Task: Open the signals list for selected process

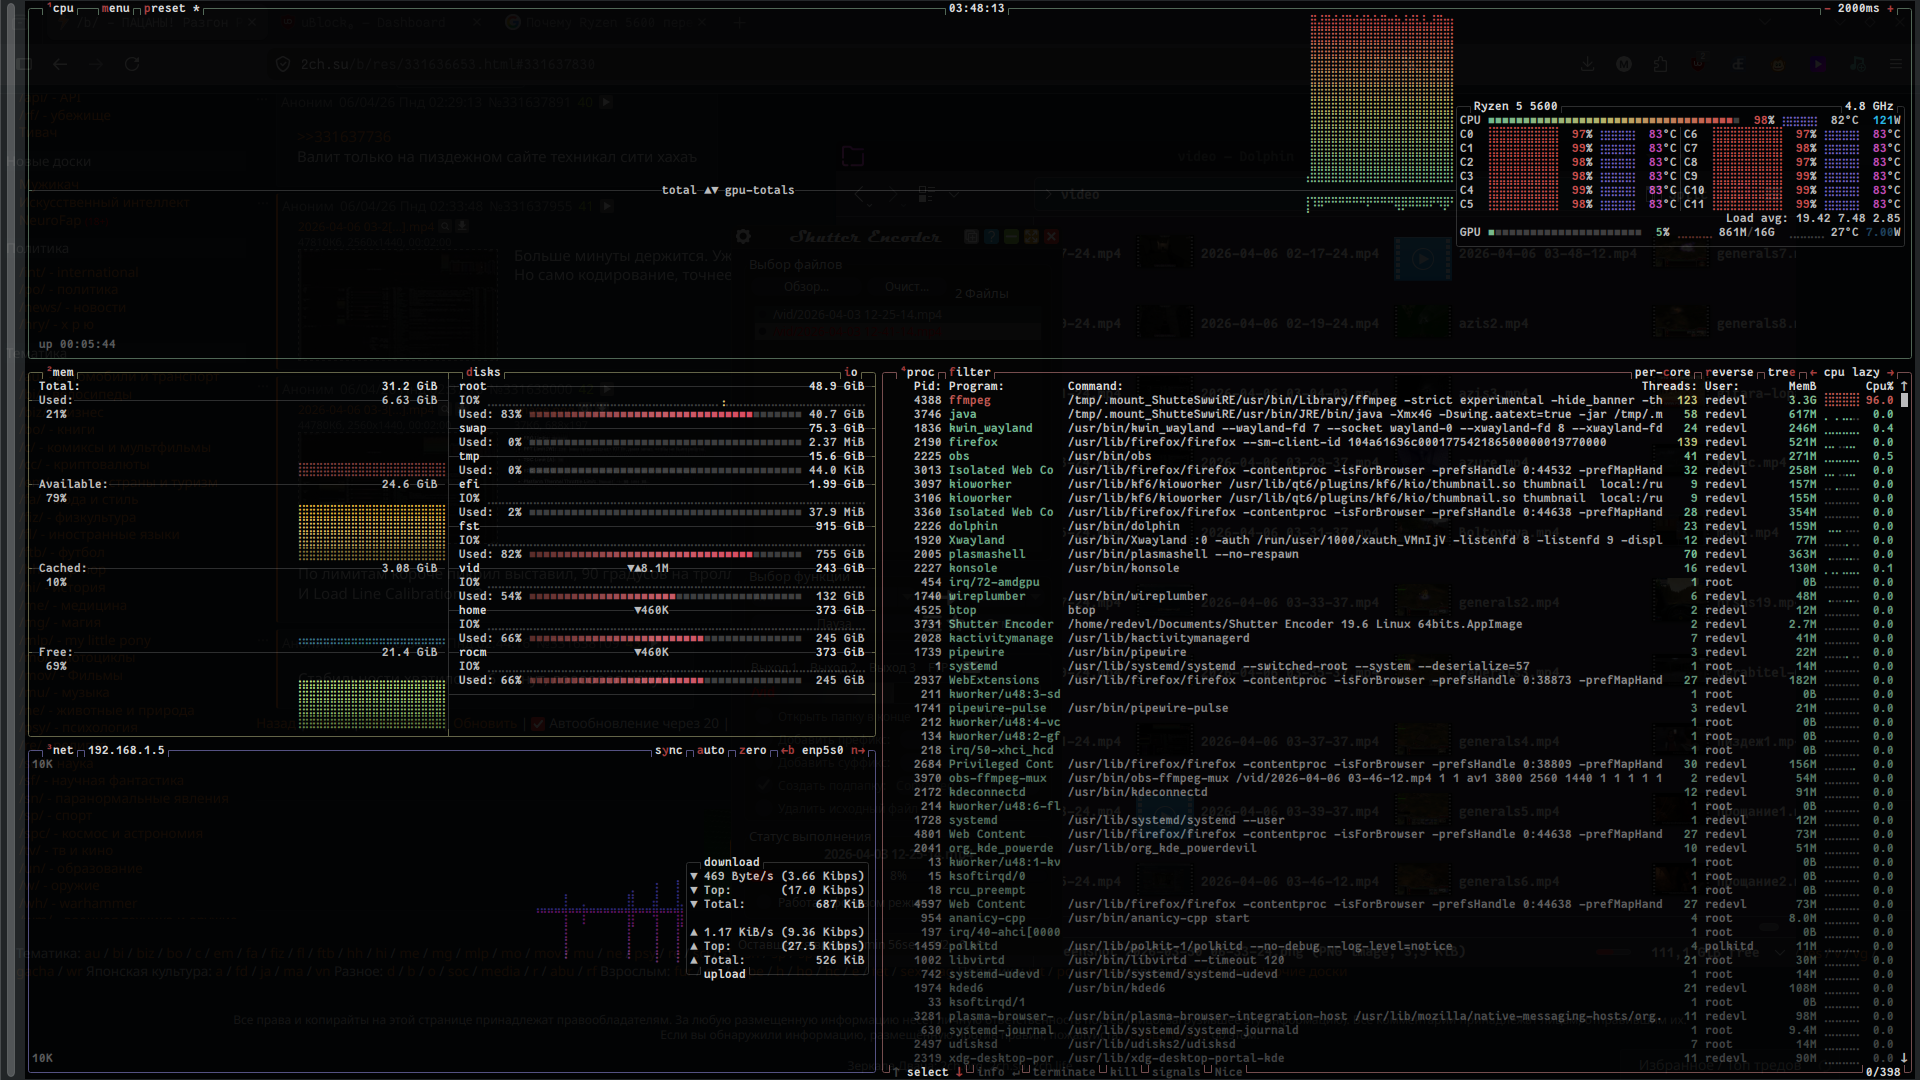Action: 1175,1072
